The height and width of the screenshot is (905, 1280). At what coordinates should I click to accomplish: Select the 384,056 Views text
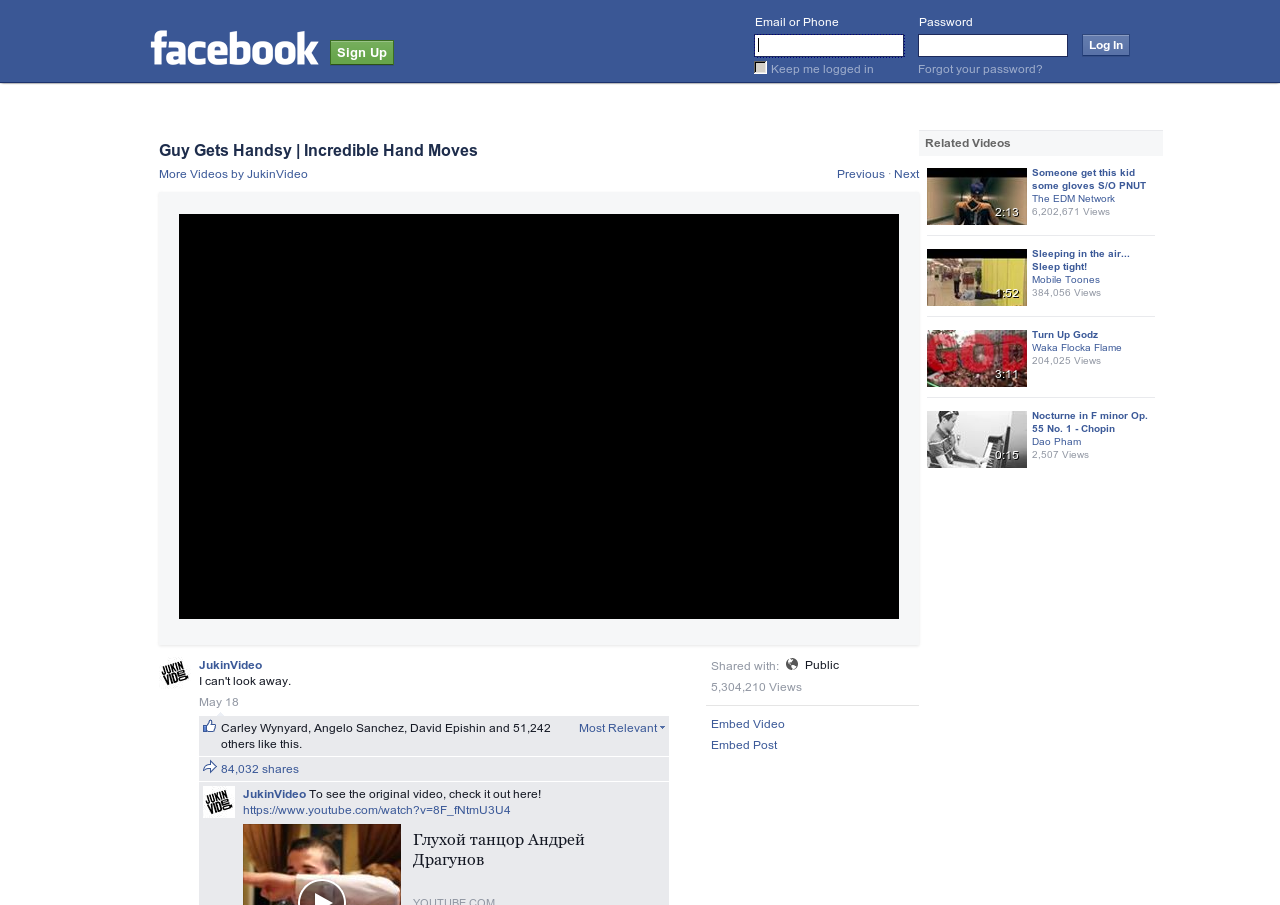click(1066, 293)
